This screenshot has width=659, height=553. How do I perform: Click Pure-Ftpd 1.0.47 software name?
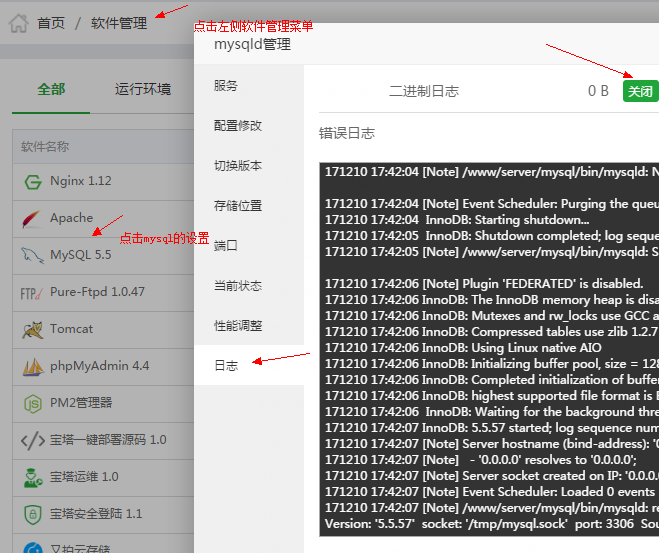point(97,292)
